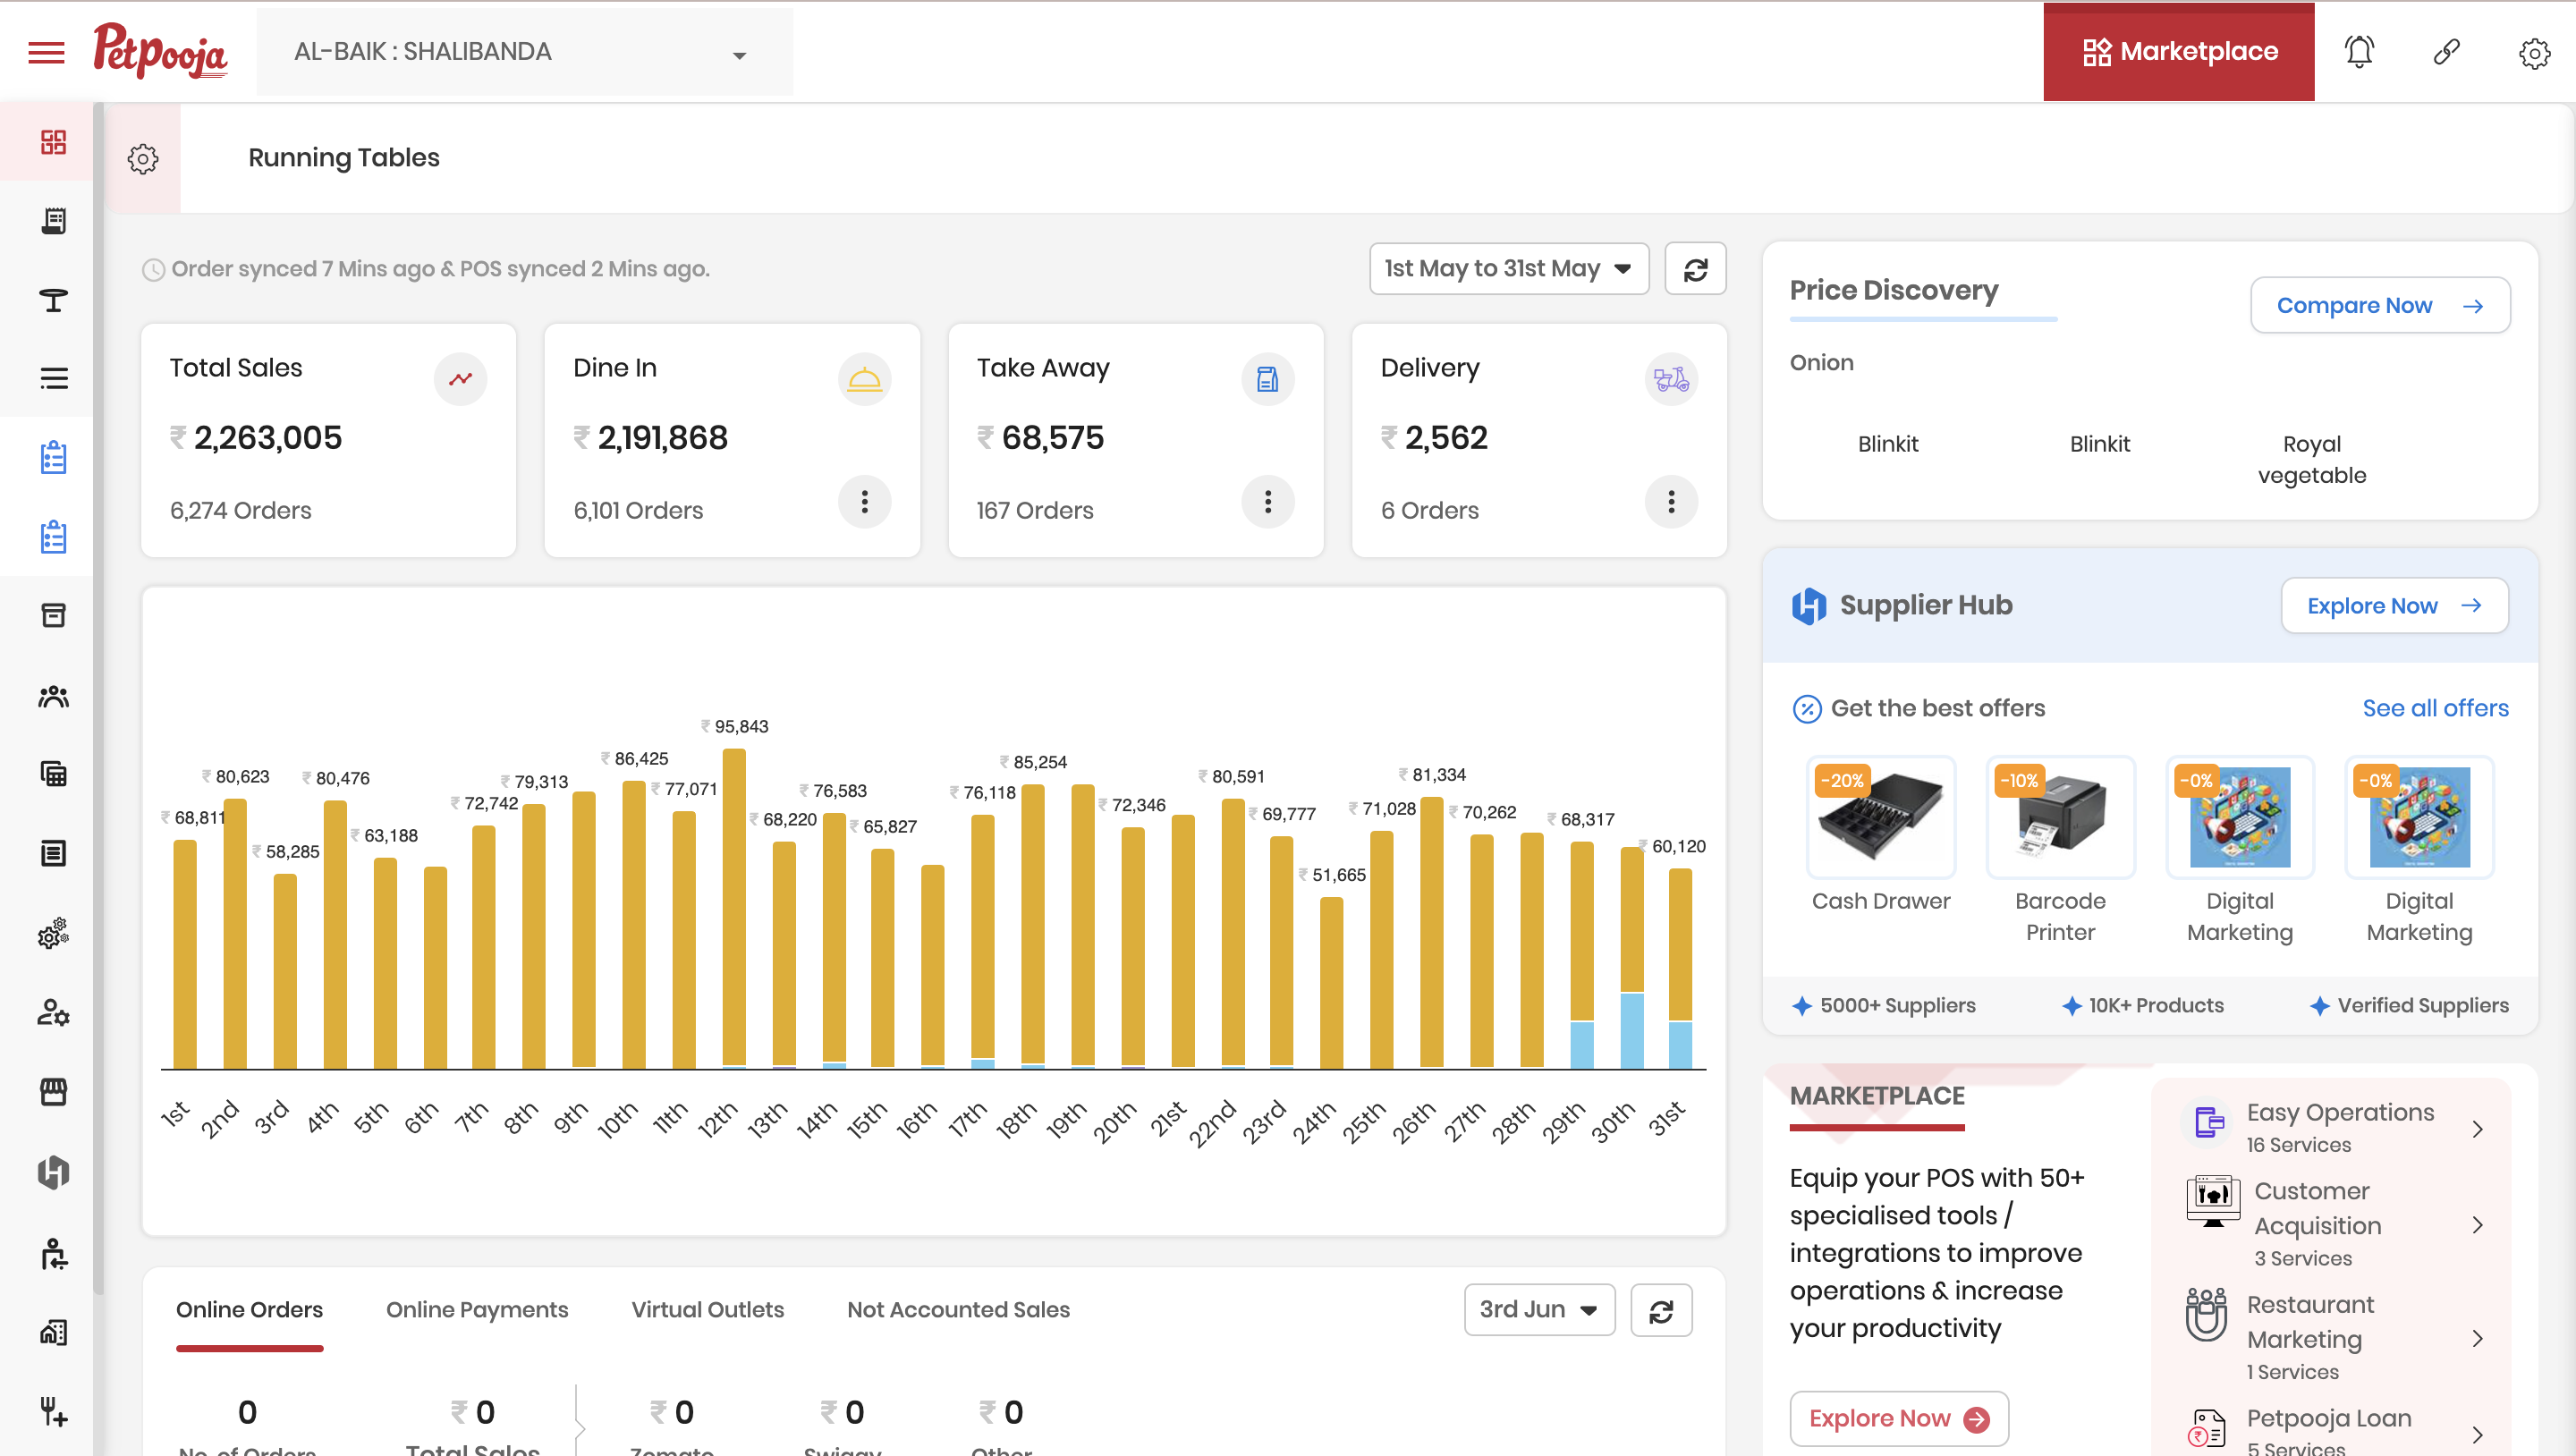This screenshot has height=1456, width=2576.
Task: Click Explore Now in Supplier Hub
Action: [2394, 605]
